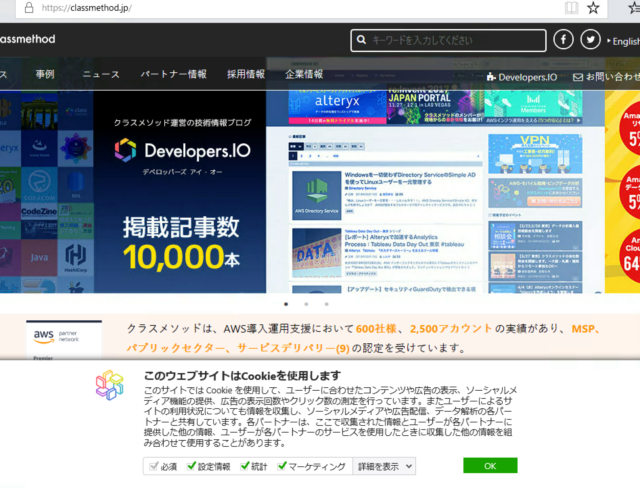Uncheck the 統計 checkbox
The image size is (640, 488).
[245, 466]
